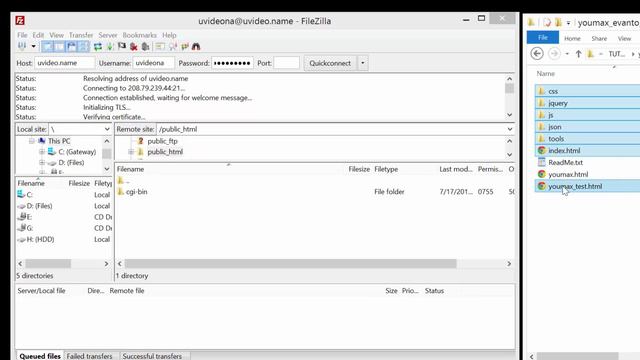
Task: Expand the D: (Files) tree node
Action: coord(42,162)
